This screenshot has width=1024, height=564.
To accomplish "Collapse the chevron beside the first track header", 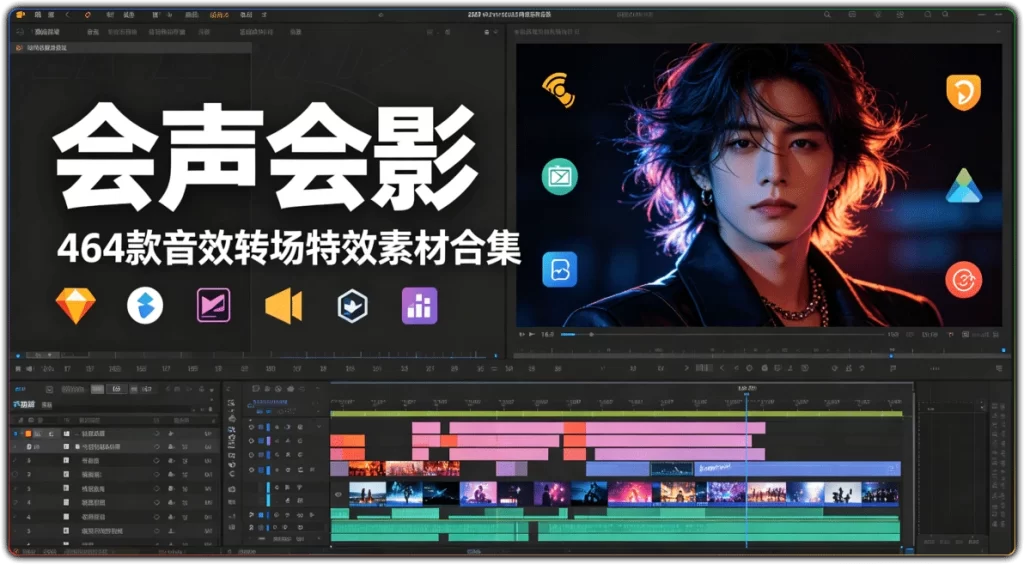I will [319, 427].
